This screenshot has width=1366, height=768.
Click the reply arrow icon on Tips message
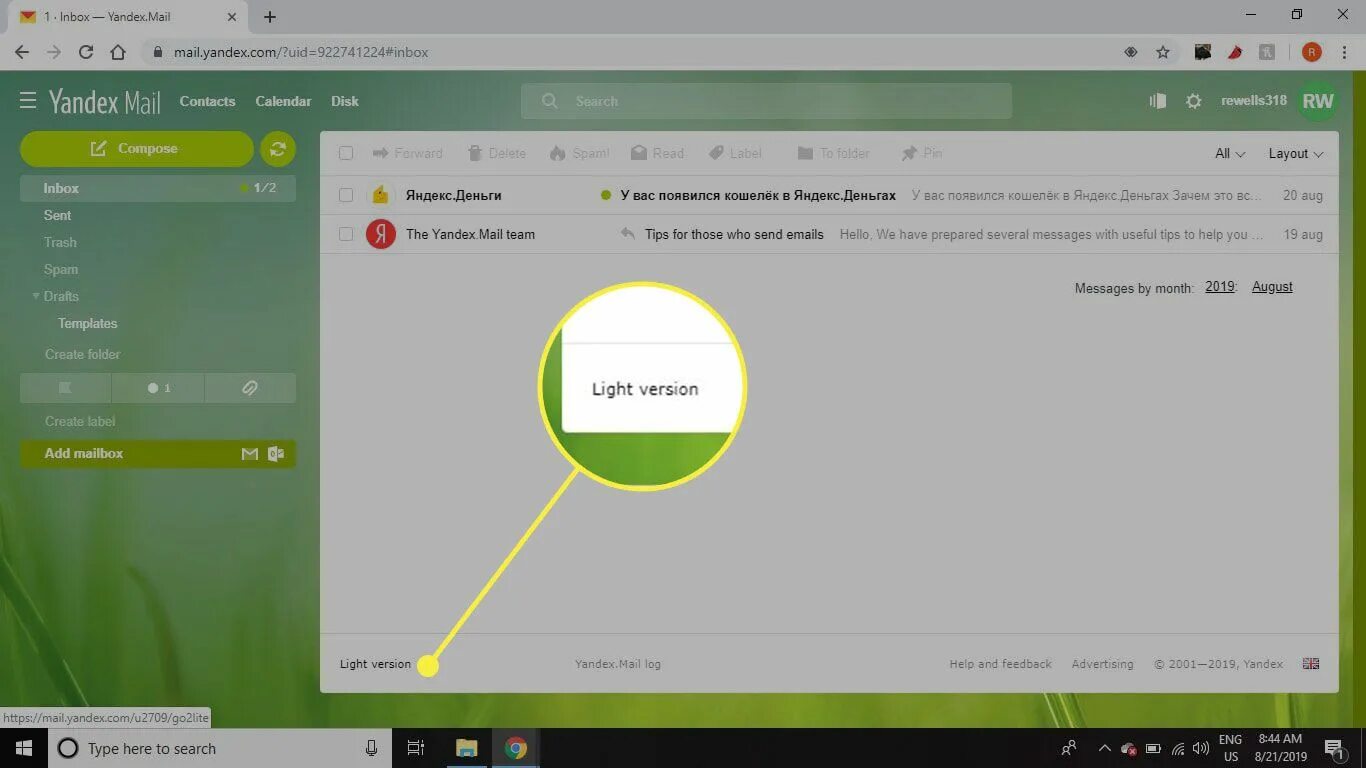(x=627, y=234)
